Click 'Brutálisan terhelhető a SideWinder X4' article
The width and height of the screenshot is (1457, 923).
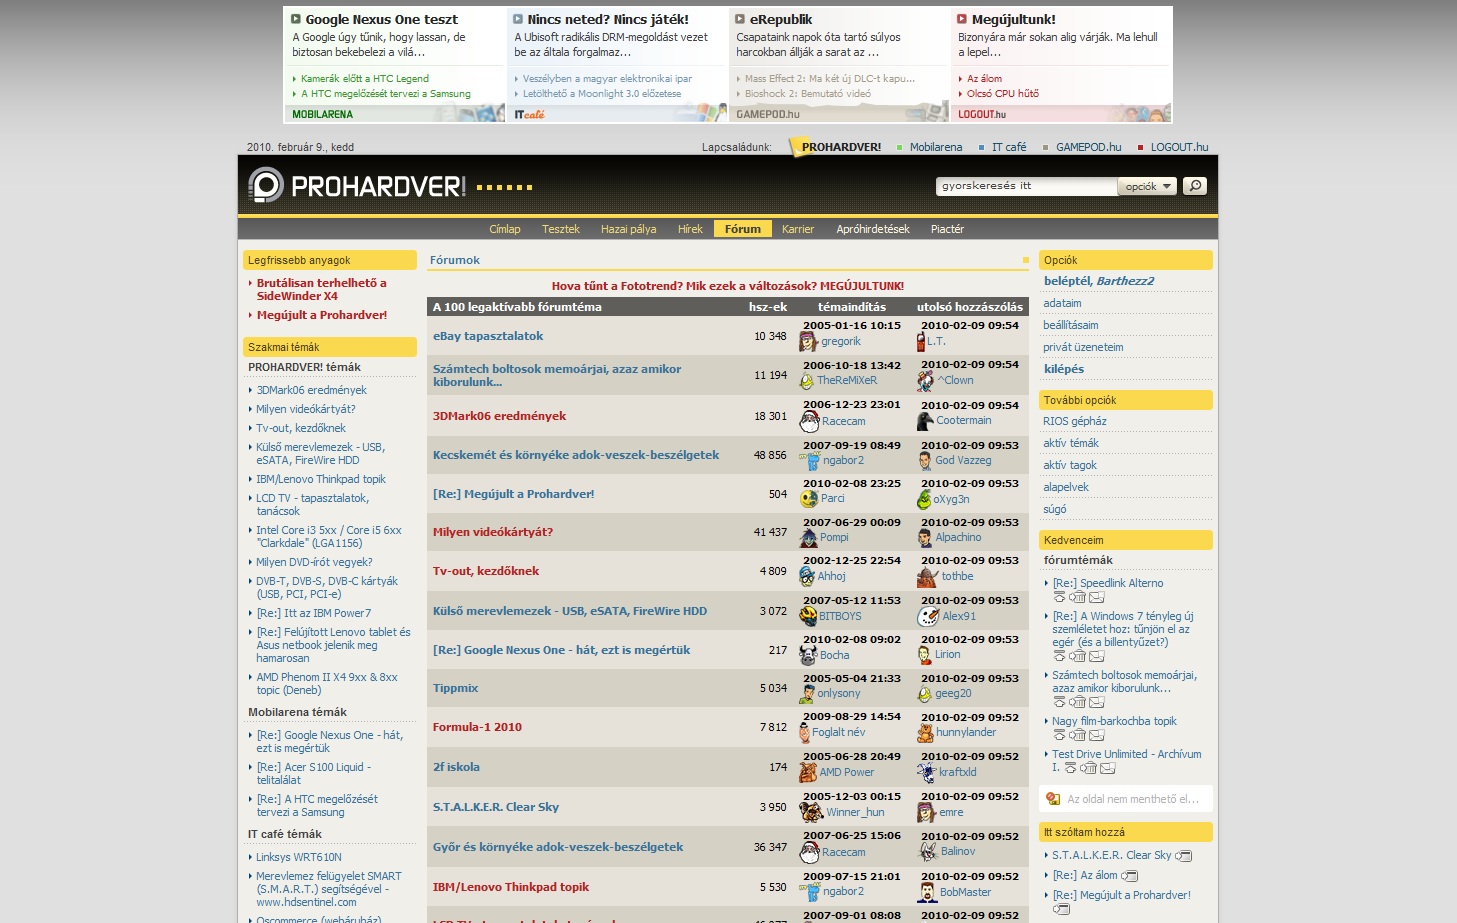(x=321, y=290)
